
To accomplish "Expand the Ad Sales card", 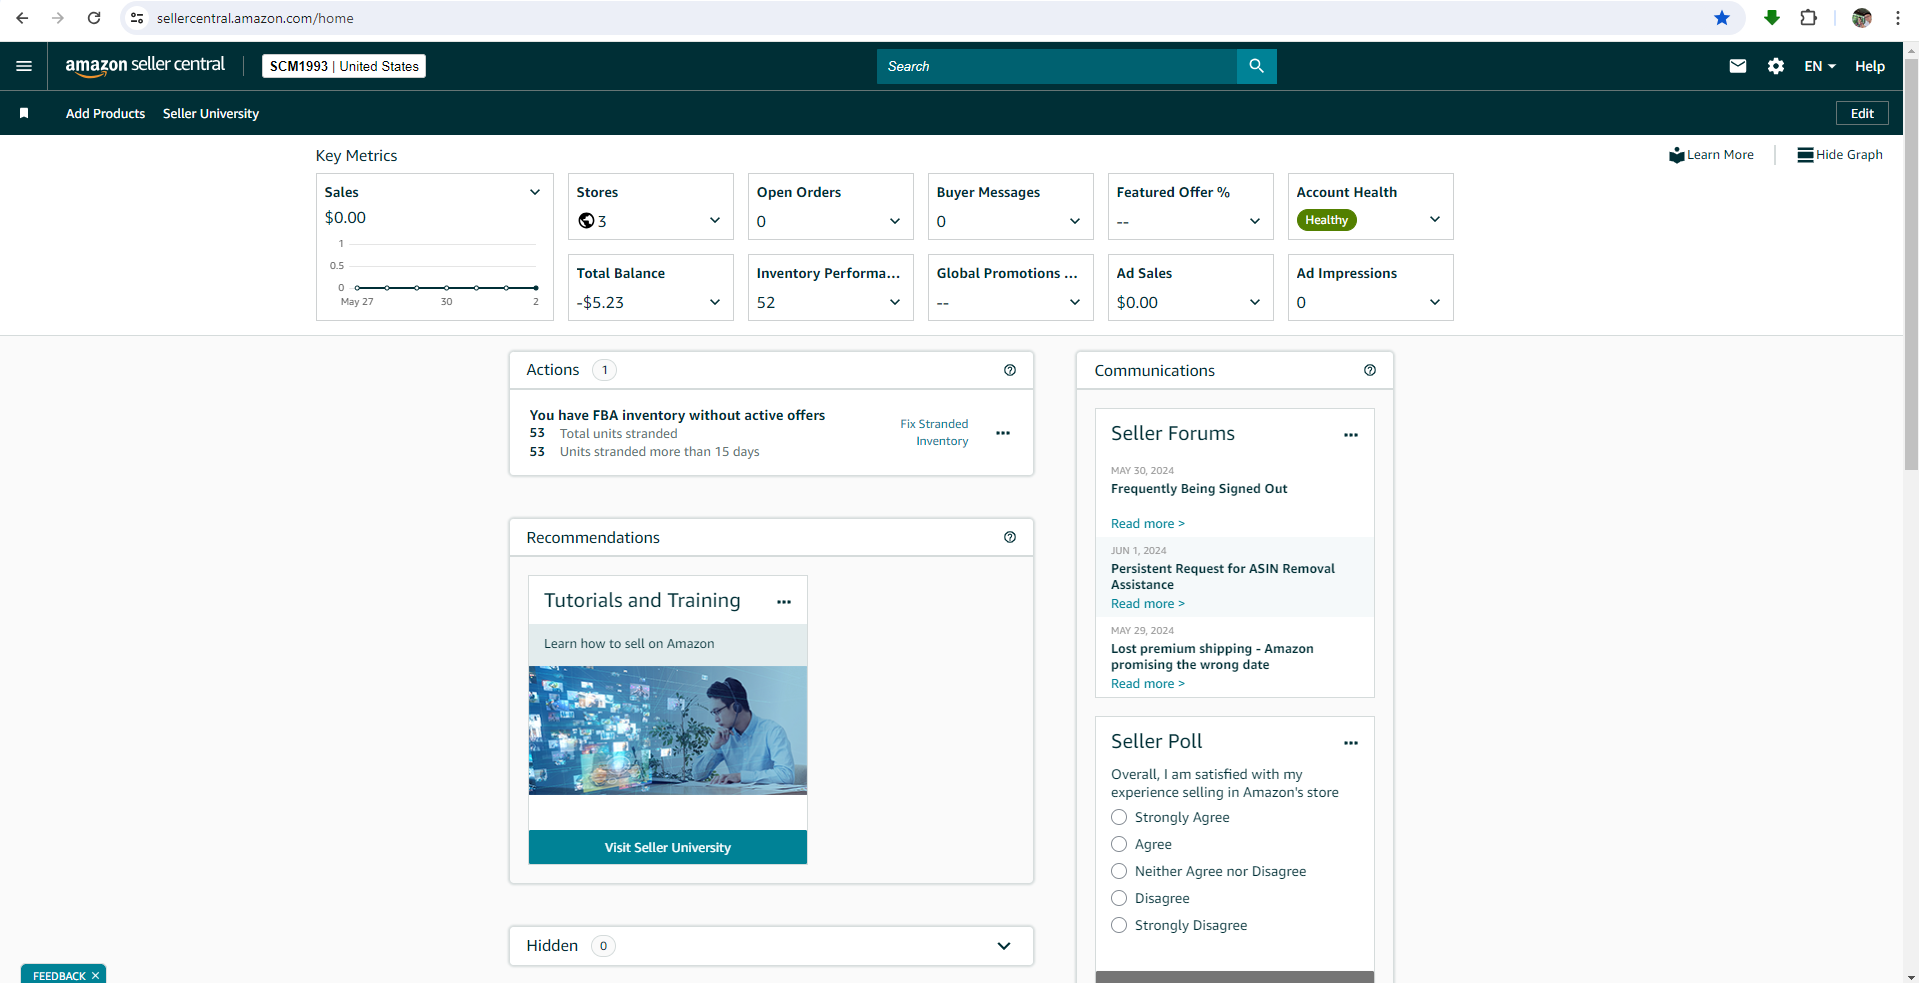I will click(x=1255, y=302).
